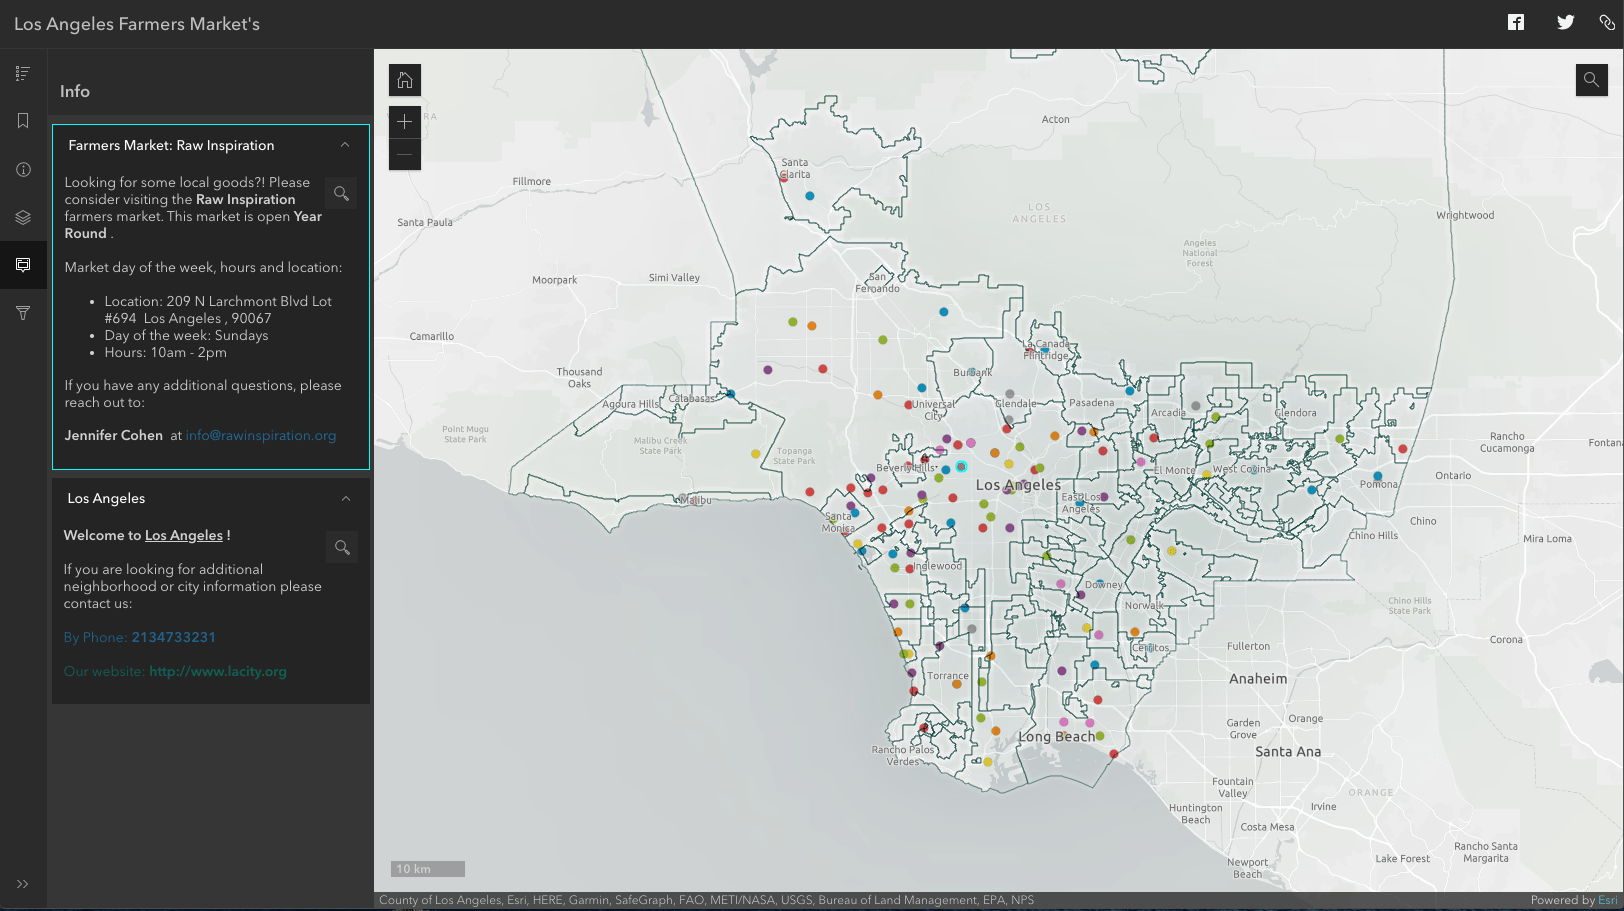Click the Irvine map label

click(1324, 807)
